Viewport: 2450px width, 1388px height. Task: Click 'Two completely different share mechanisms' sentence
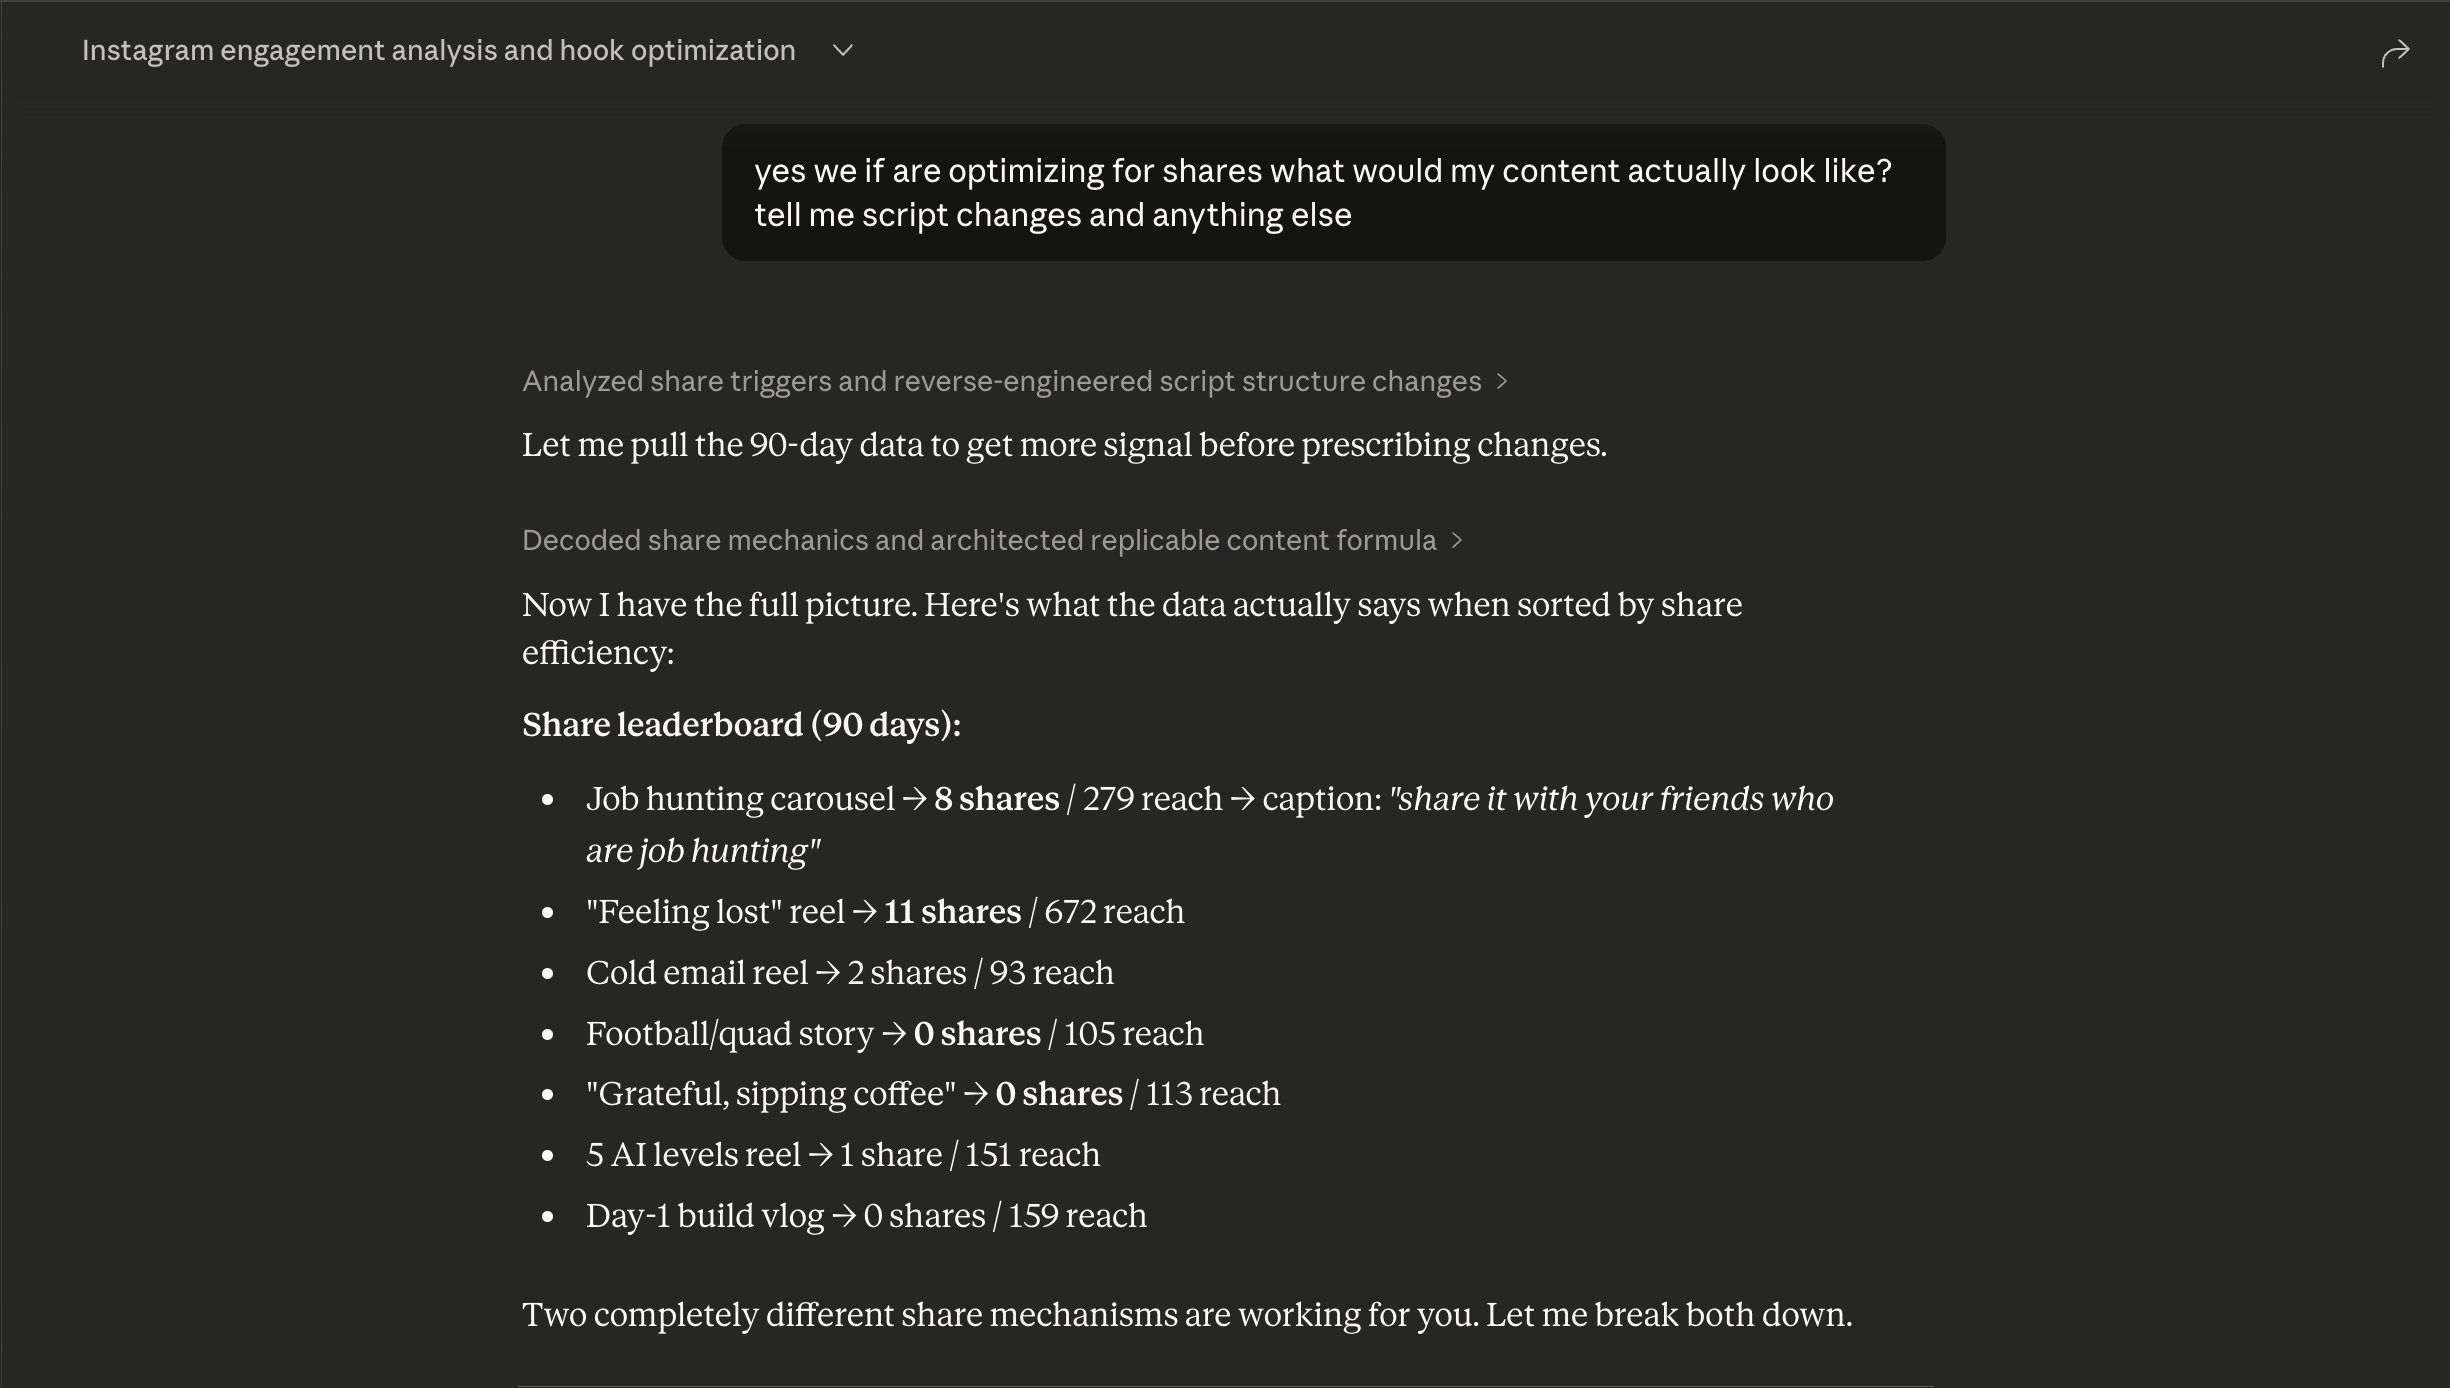tap(1187, 1315)
